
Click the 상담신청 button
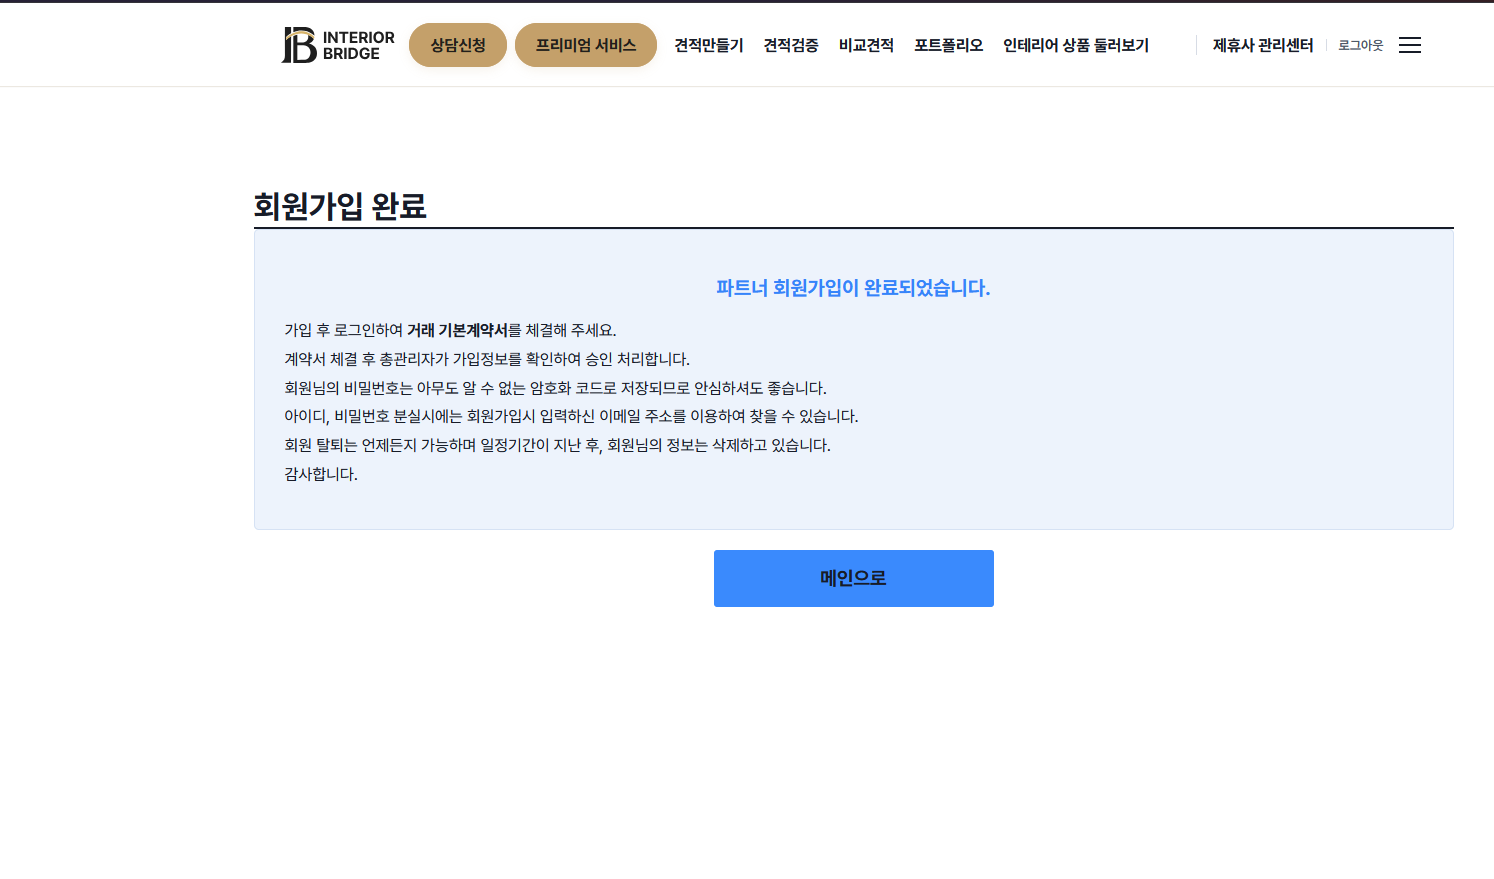[458, 45]
